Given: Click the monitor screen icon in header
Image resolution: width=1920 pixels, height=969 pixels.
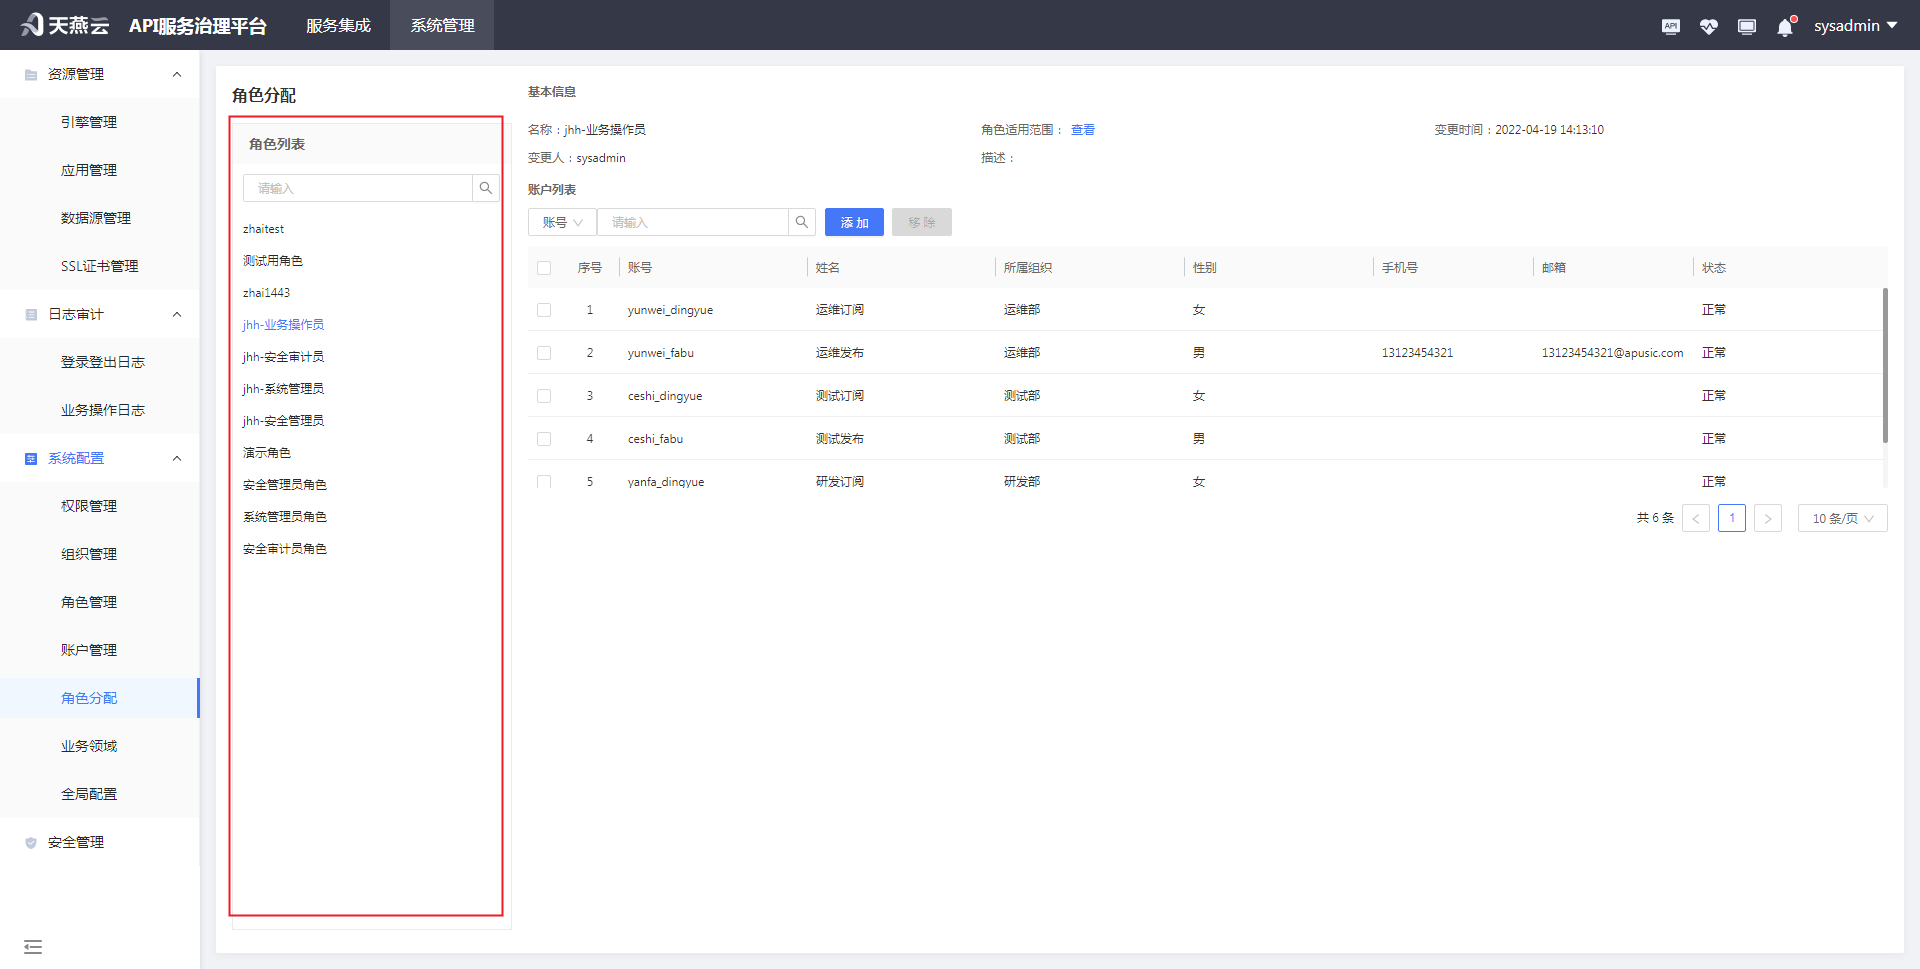Looking at the screenshot, I should [x=1746, y=27].
